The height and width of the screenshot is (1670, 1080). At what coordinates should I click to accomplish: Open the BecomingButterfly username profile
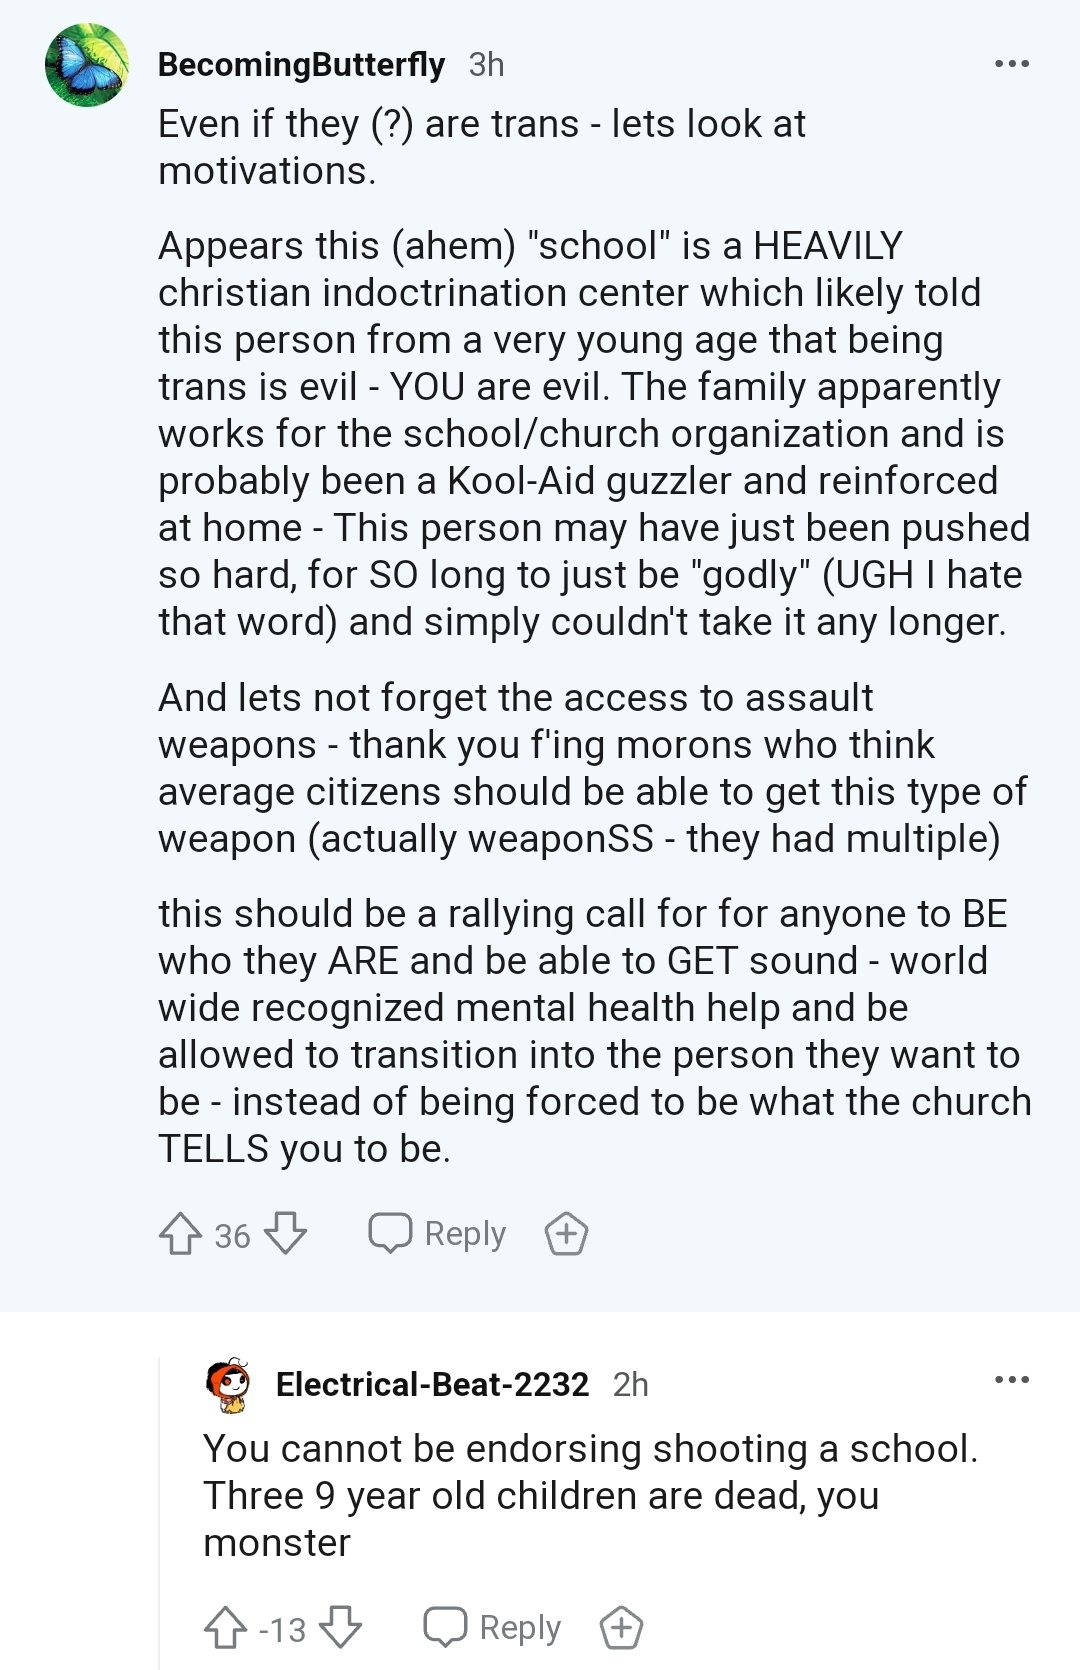[301, 65]
